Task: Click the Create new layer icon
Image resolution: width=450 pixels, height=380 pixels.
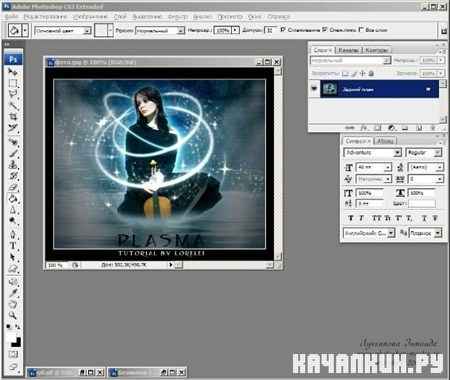Action: [419, 128]
